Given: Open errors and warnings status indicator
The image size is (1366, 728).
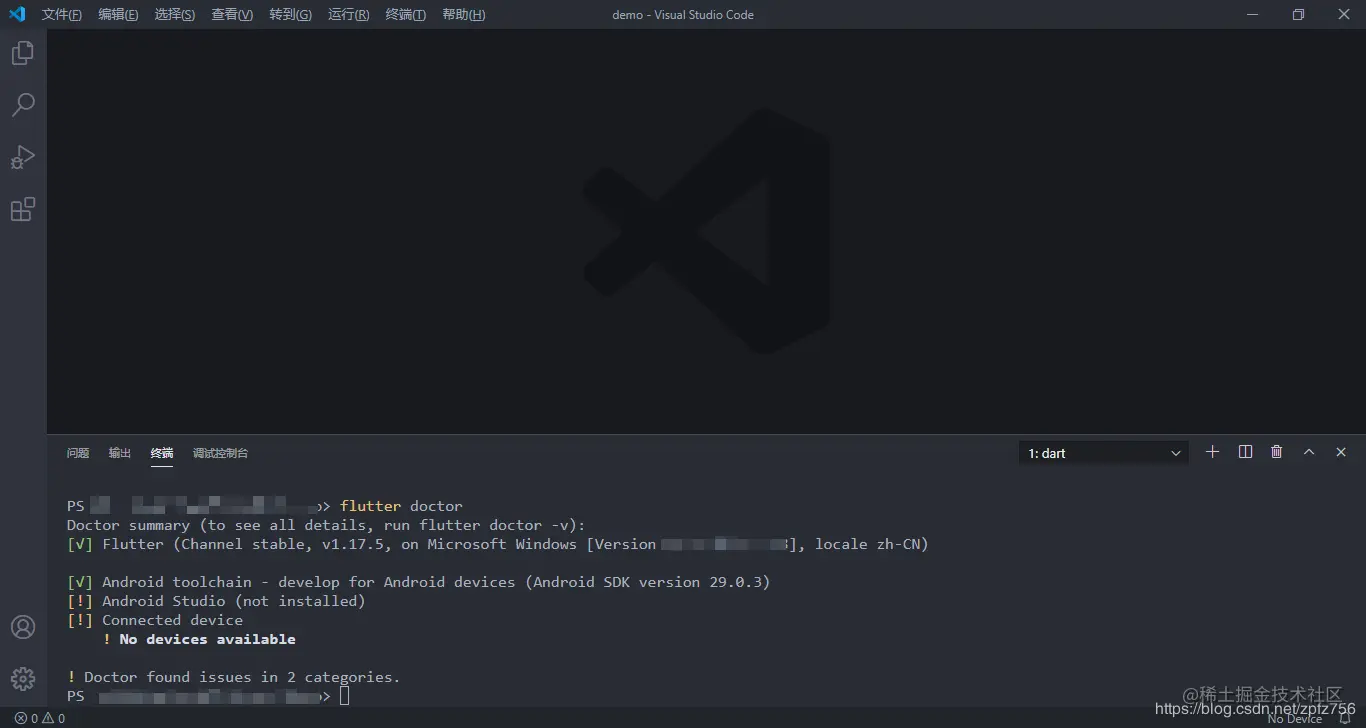Looking at the screenshot, I should [x=40, y=718].
